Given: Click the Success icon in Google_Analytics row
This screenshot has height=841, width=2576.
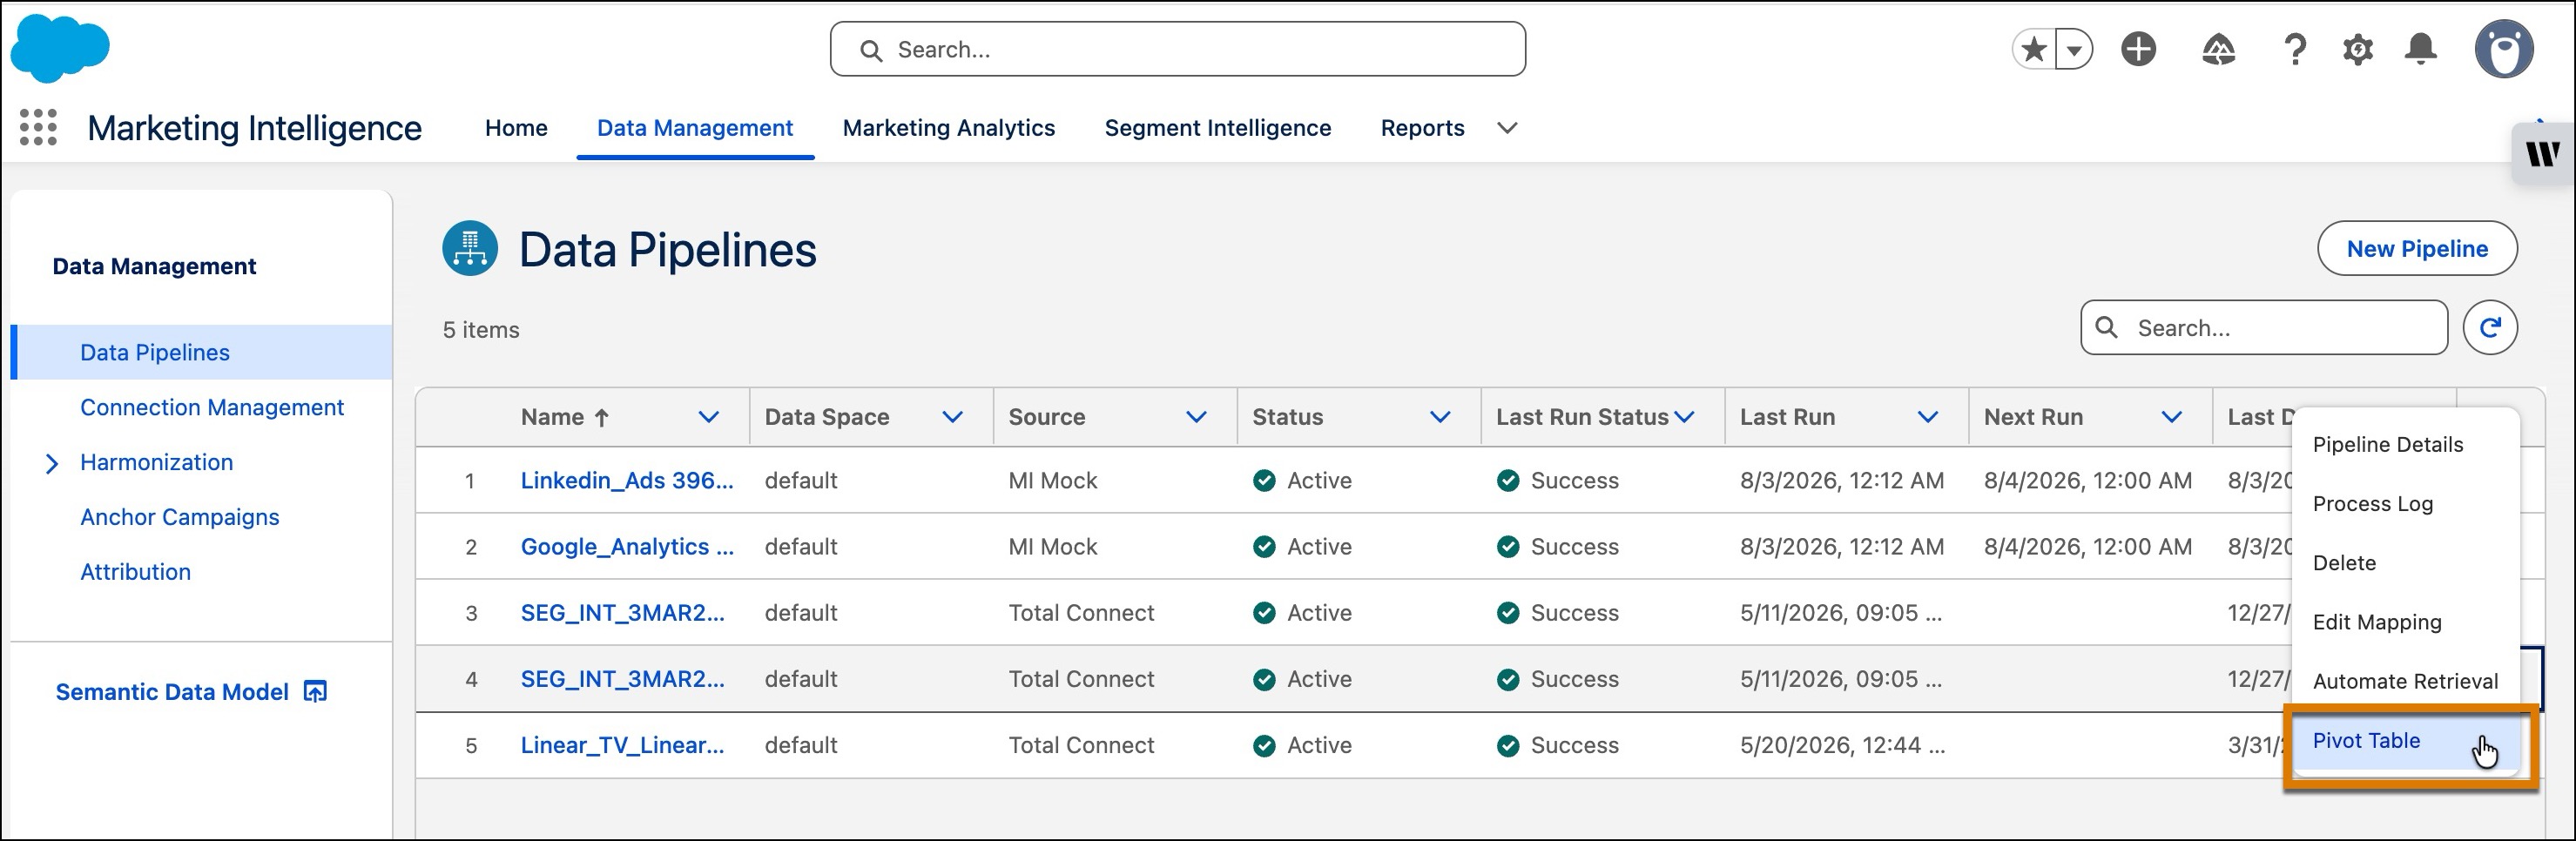Looking at the screenshot, I should coord(1508,546).
